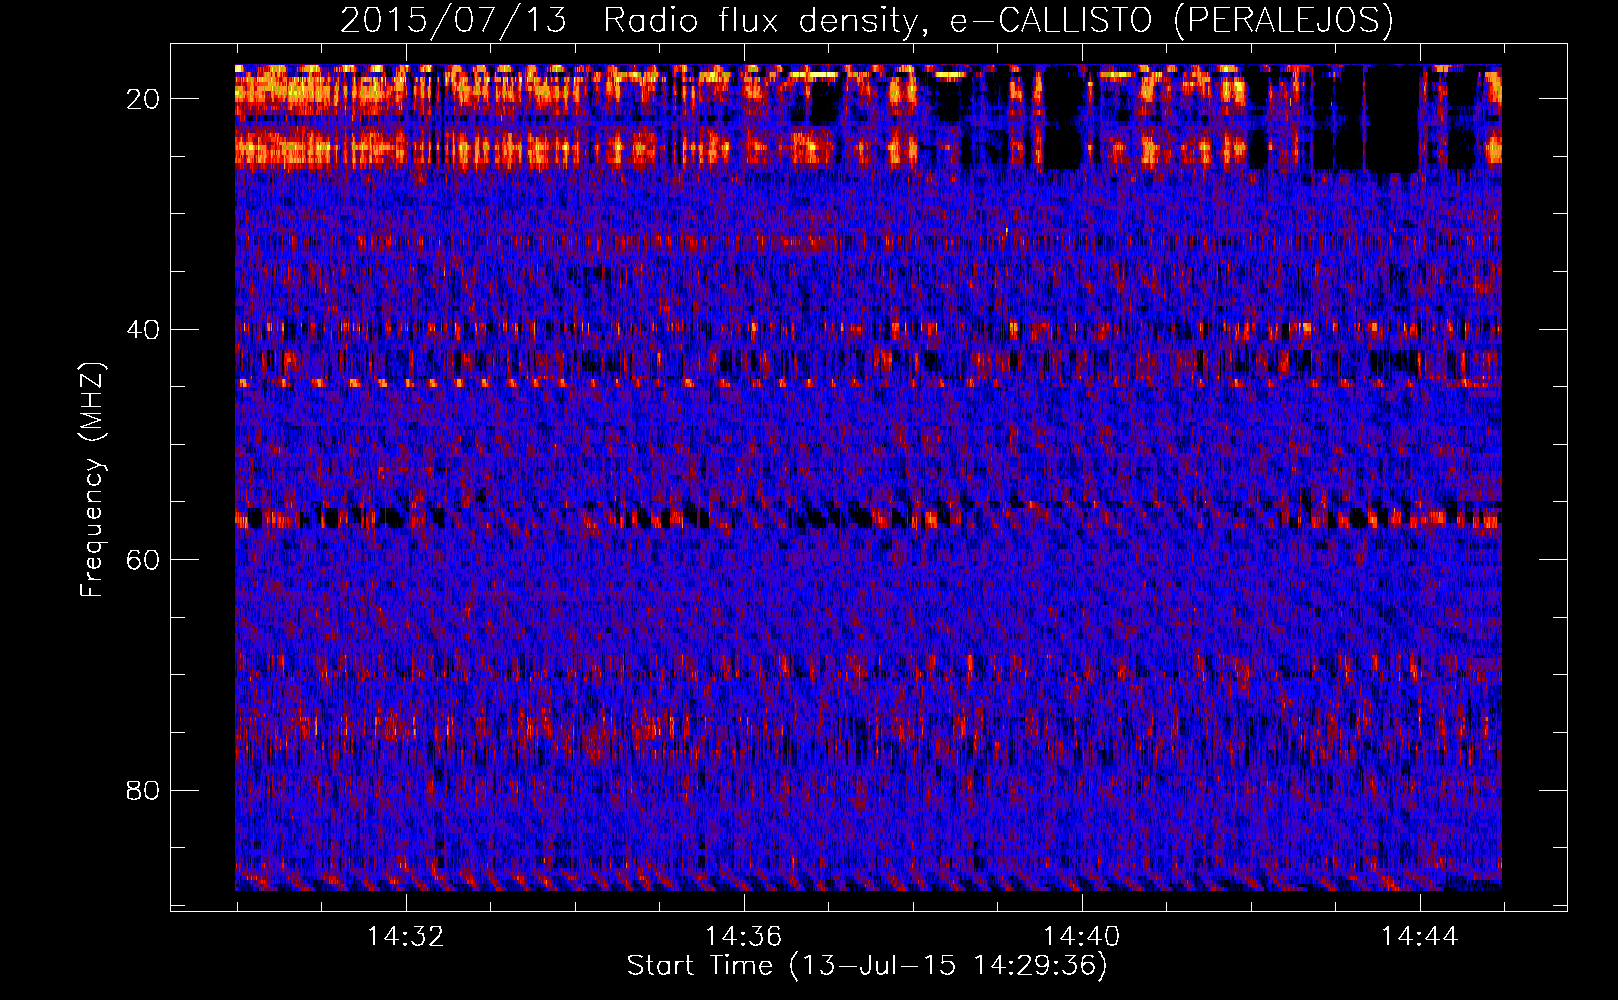Click the 14:36 time tick label

click(743, 937)
